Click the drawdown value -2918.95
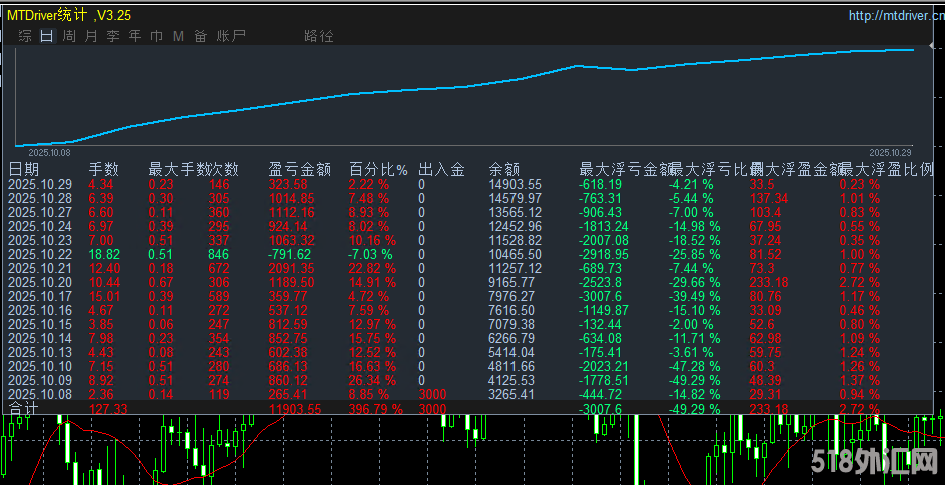The image size is (945, 485). click(604, 254)
